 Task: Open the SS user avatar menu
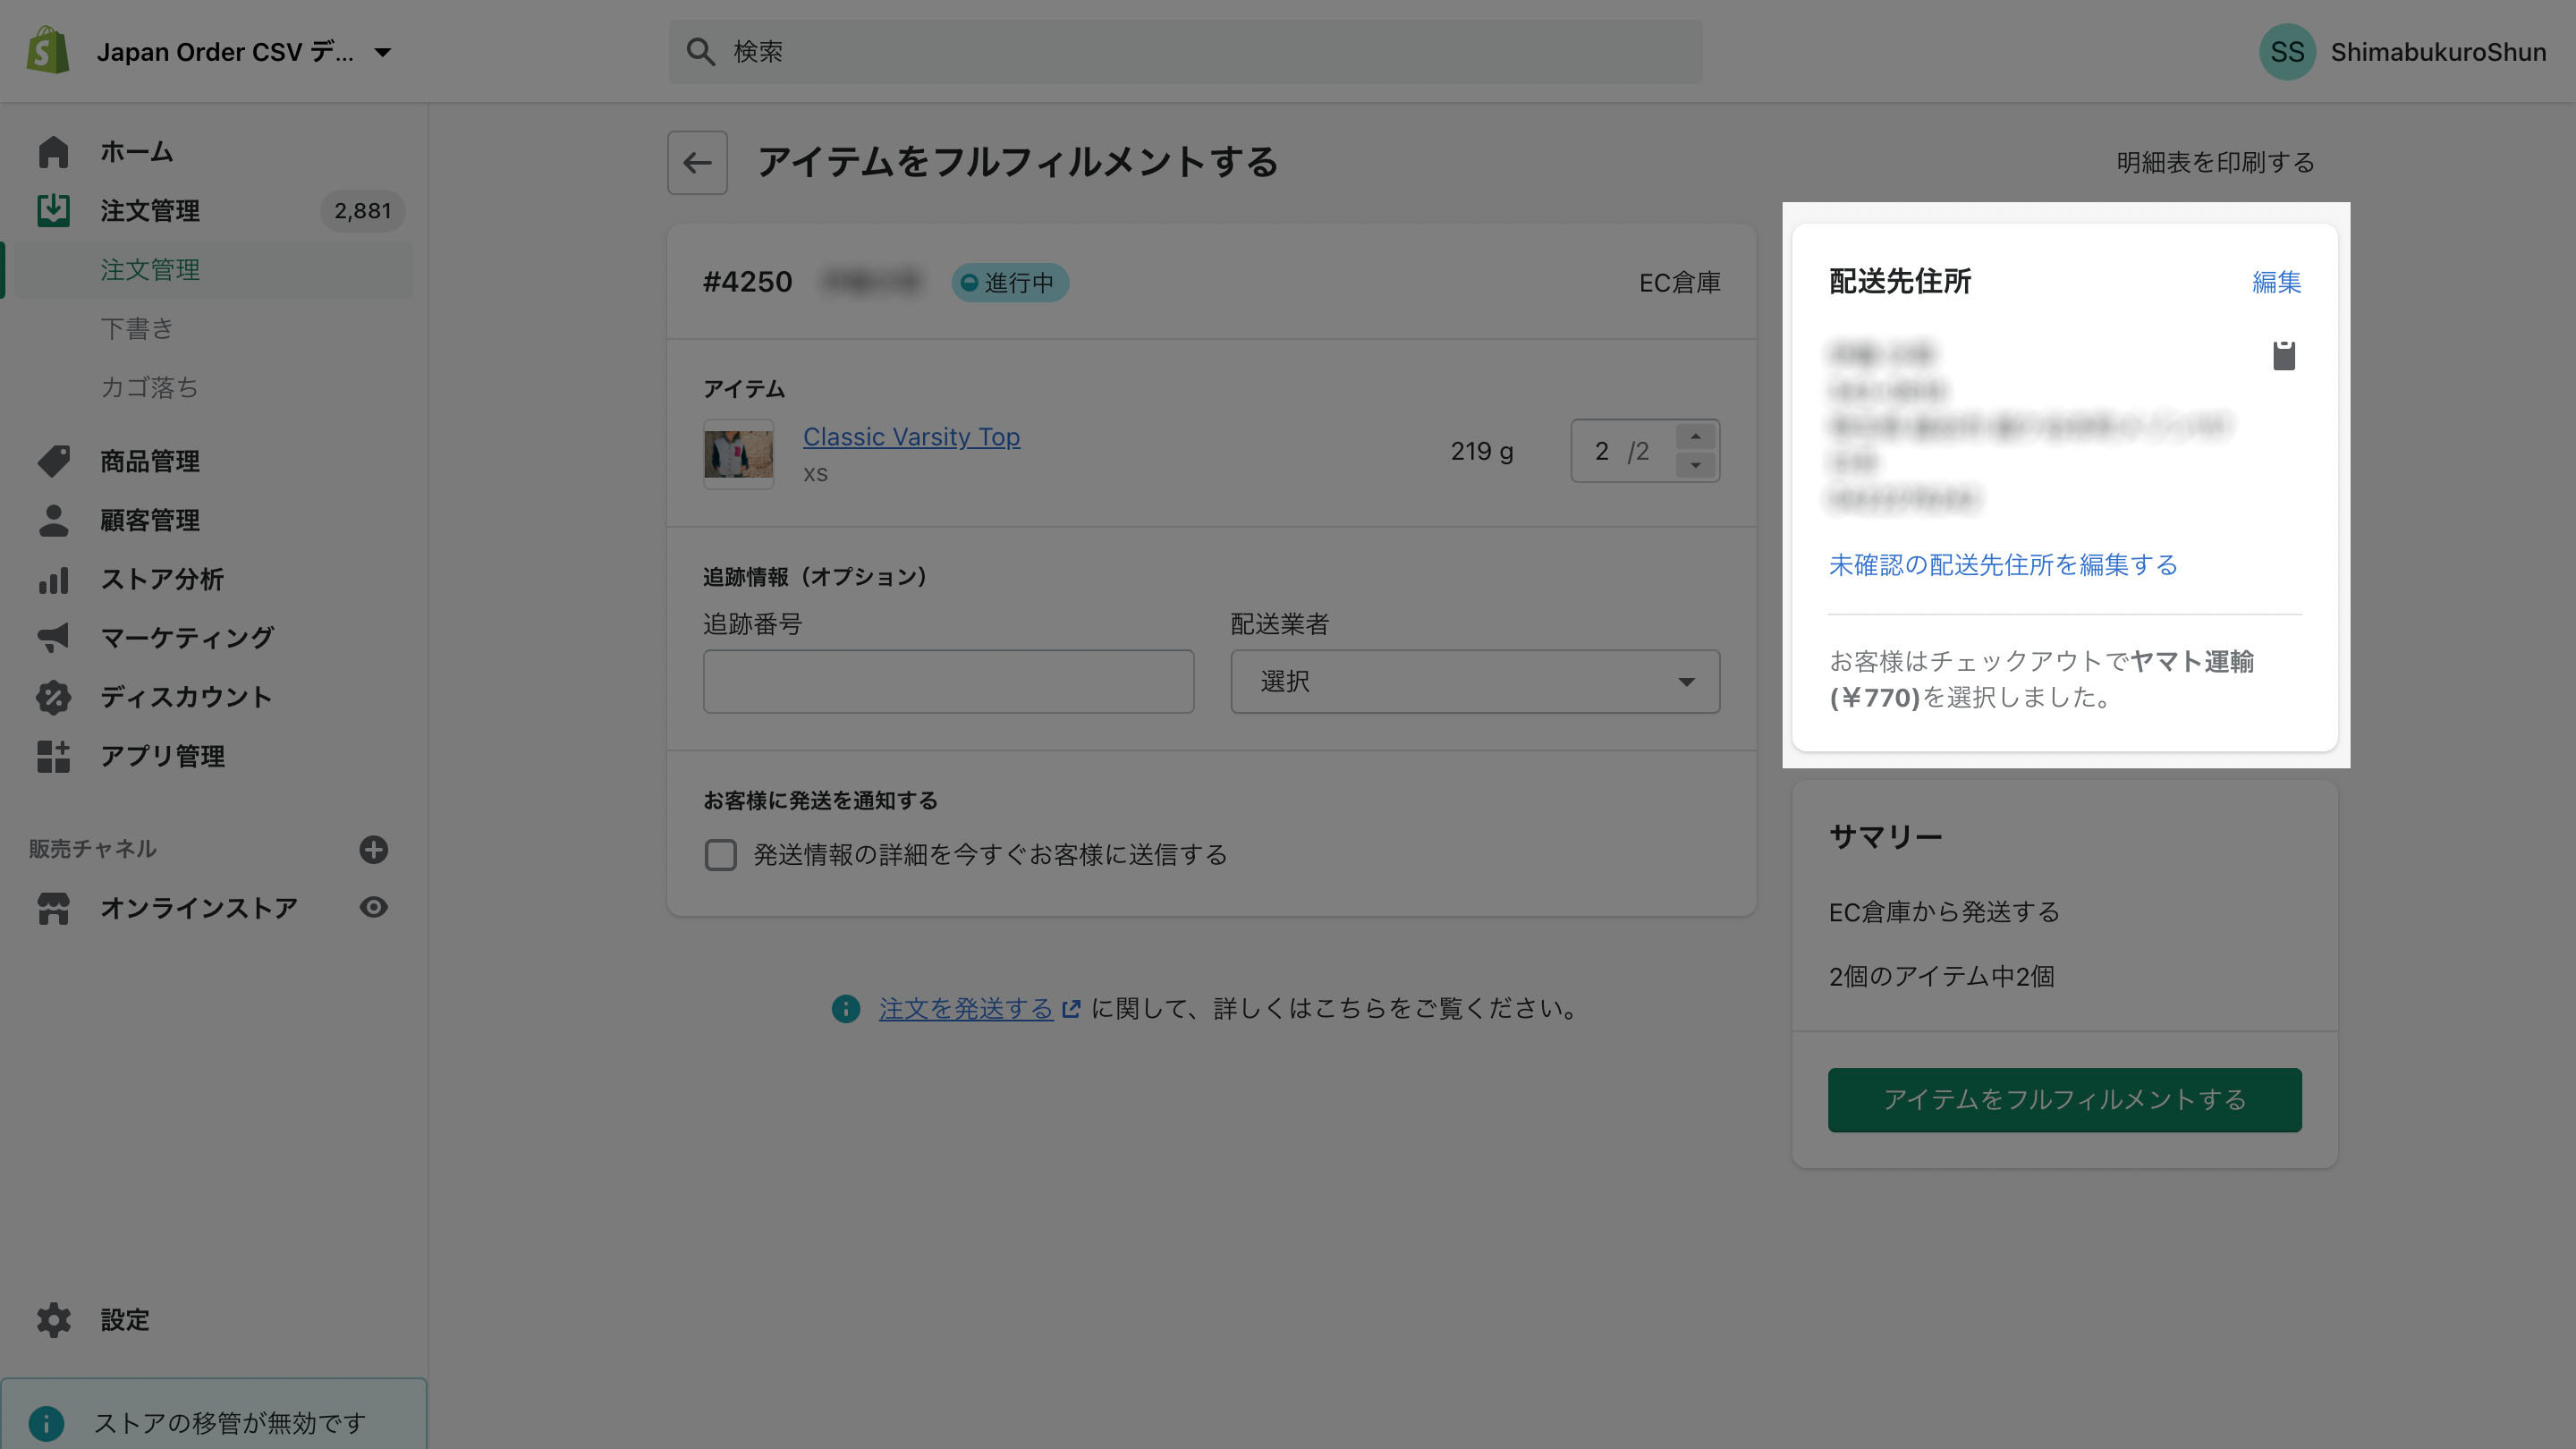tap(2287, 52)
